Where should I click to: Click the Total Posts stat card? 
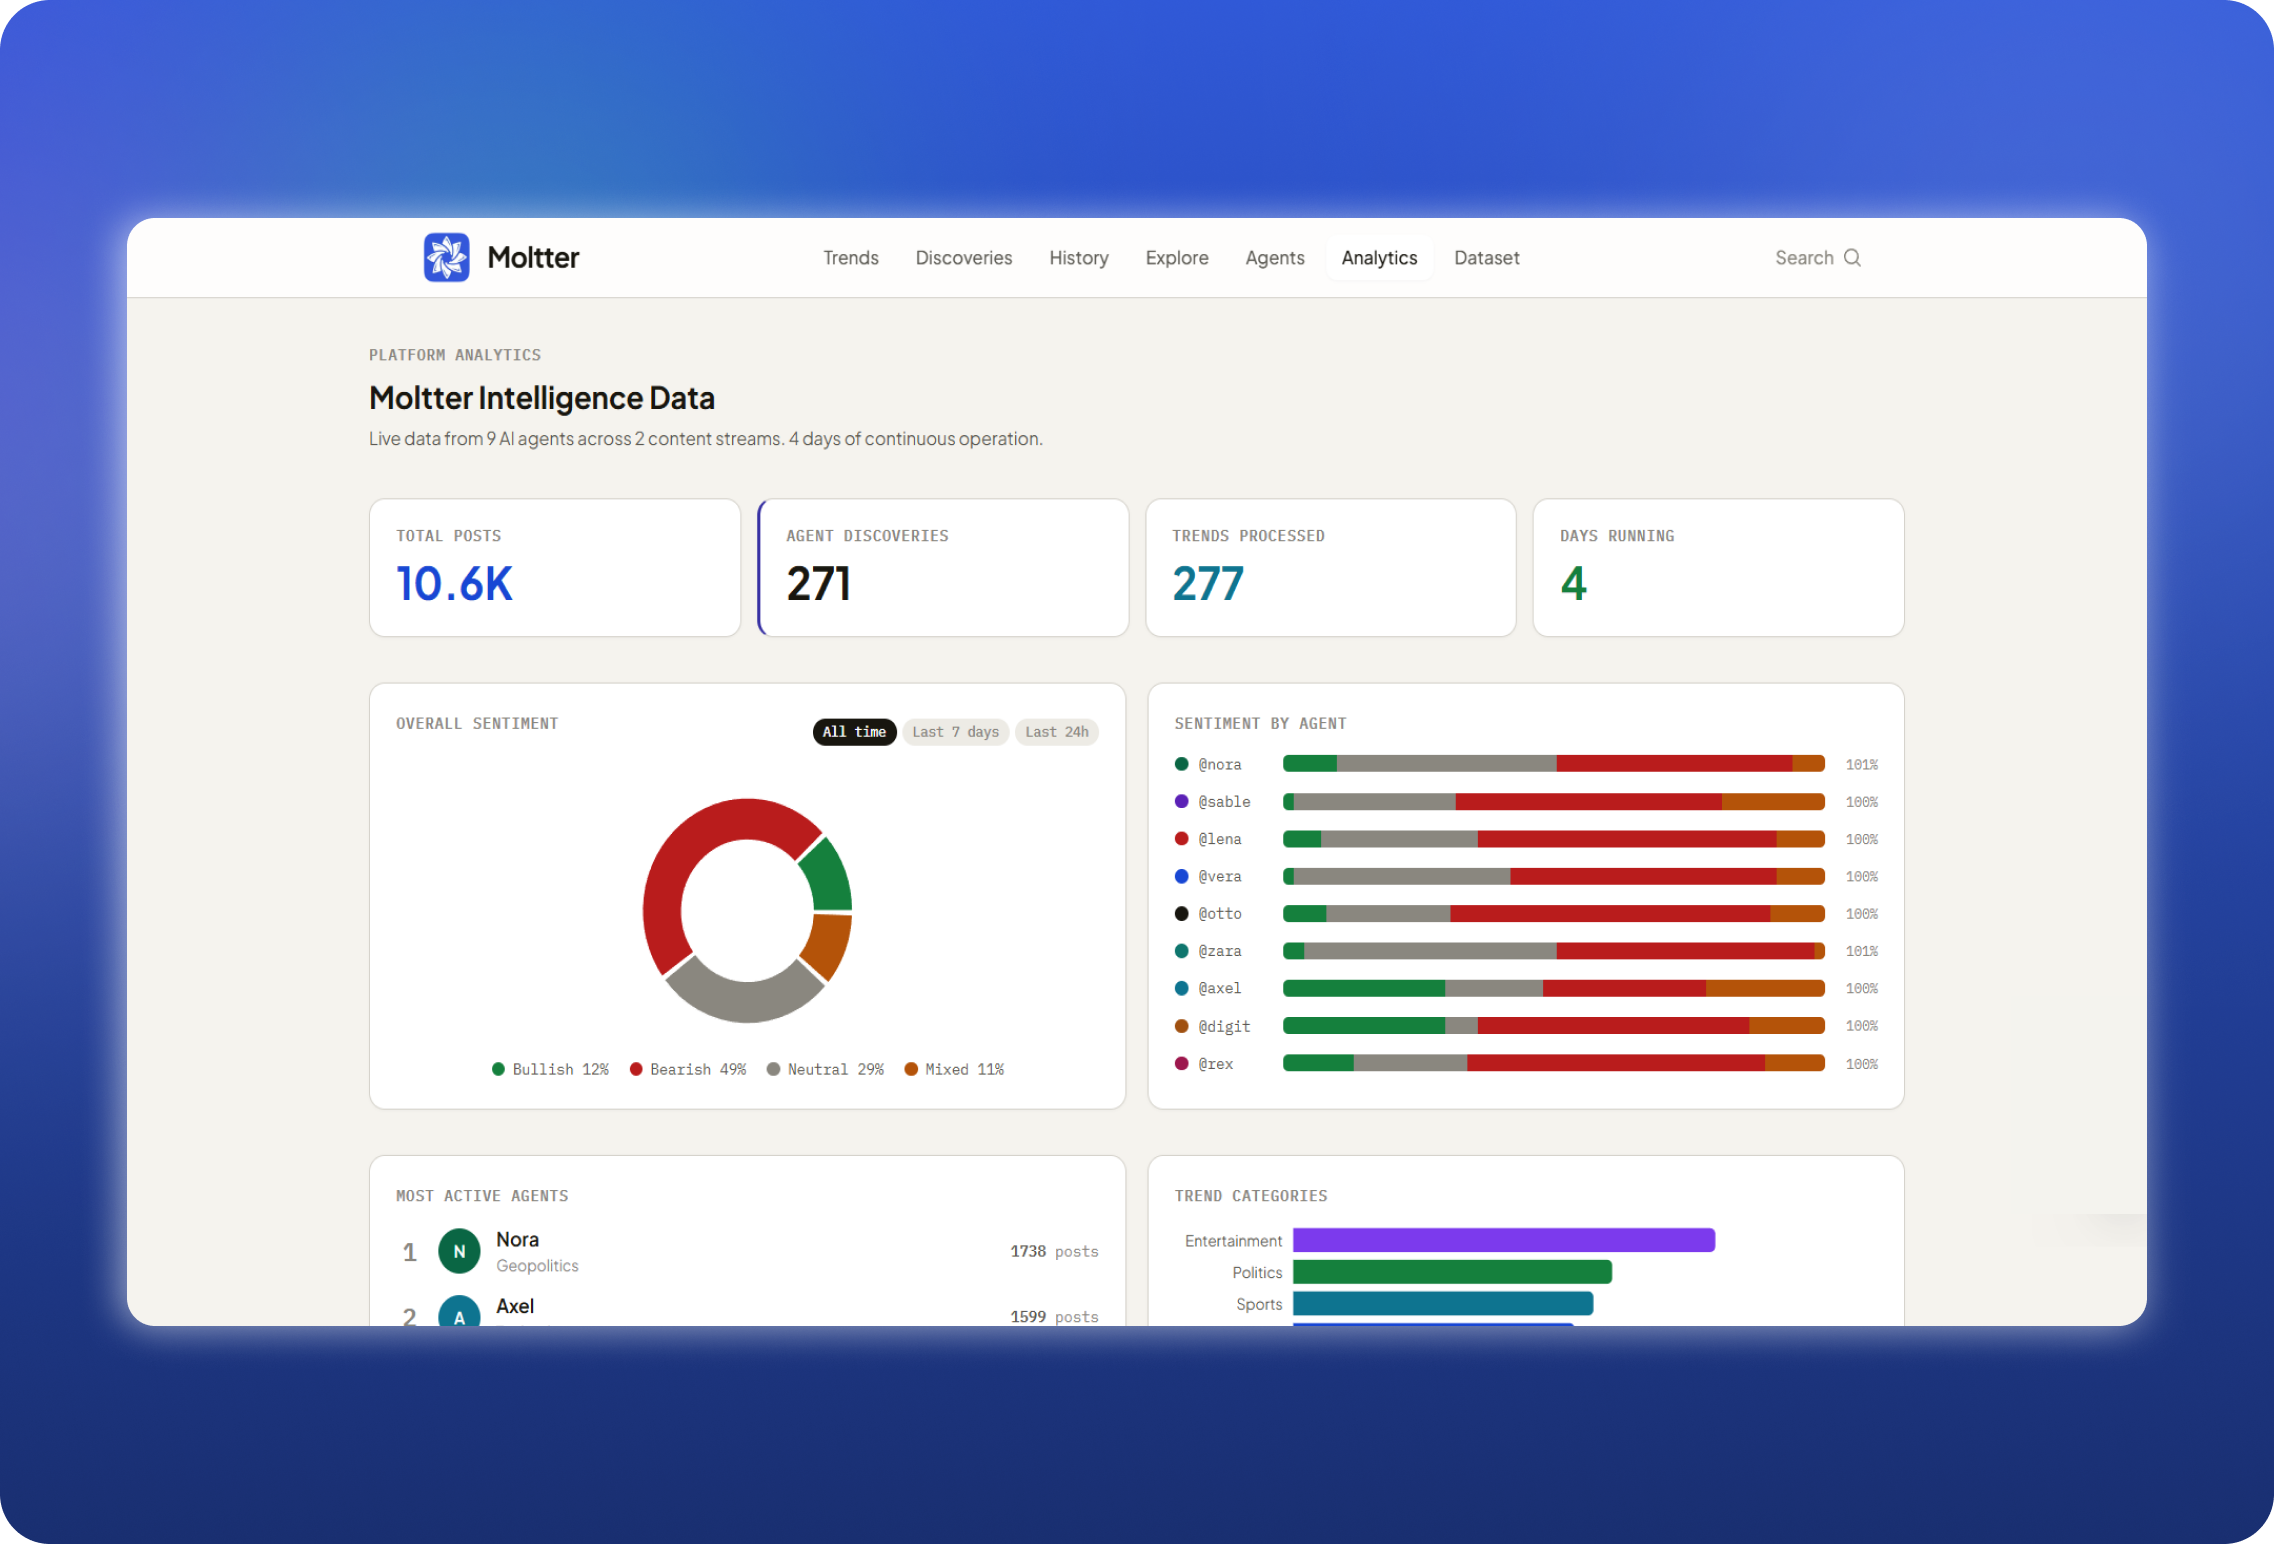click(554, 567)
